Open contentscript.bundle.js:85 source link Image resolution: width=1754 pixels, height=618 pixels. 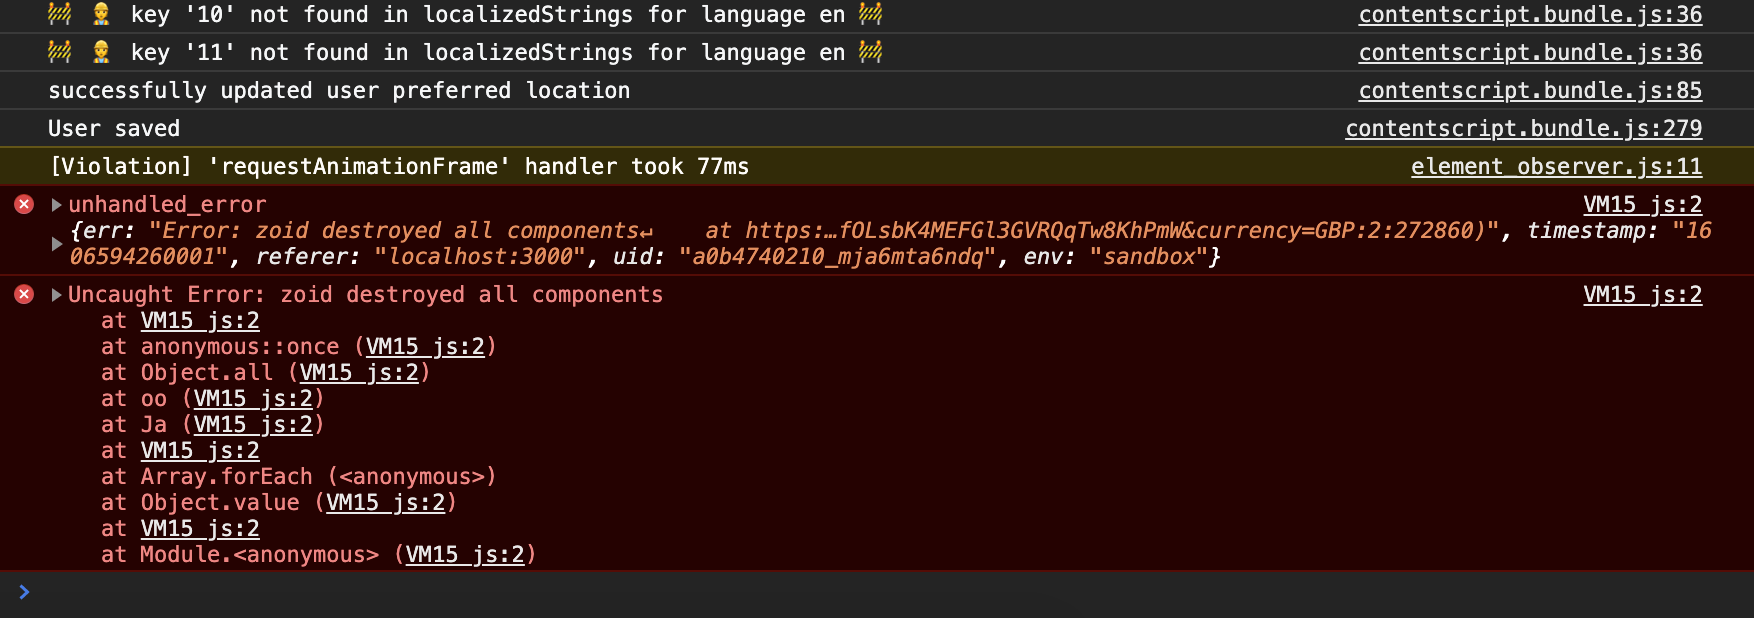(1530, 91)
